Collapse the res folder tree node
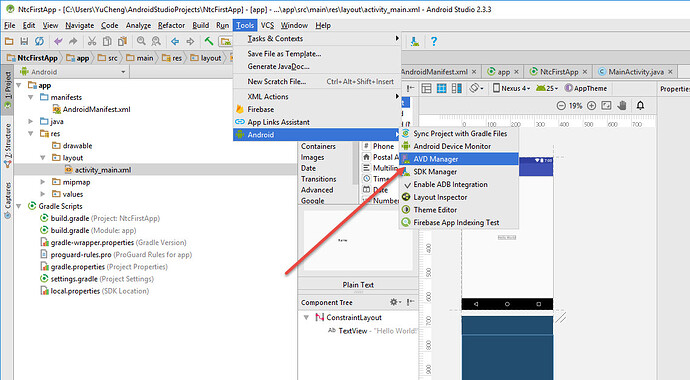This screenshot has width=690, height=380. (31, 134)
